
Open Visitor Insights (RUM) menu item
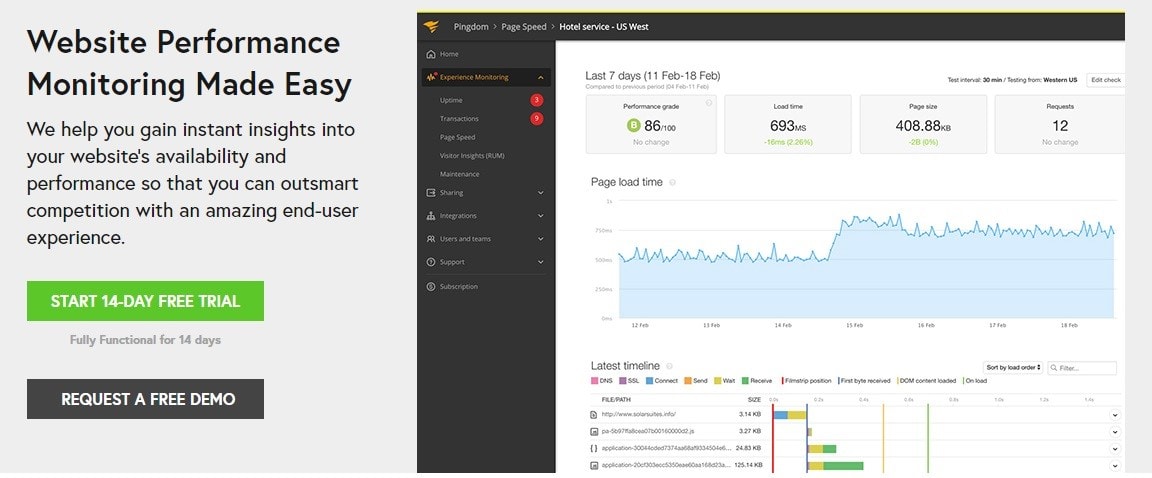[x=472, y=156]
